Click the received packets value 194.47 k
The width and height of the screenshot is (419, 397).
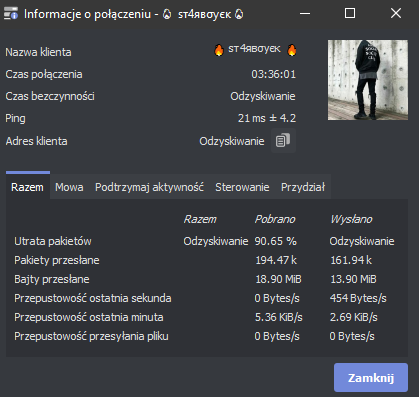click(x=276, y=260)
